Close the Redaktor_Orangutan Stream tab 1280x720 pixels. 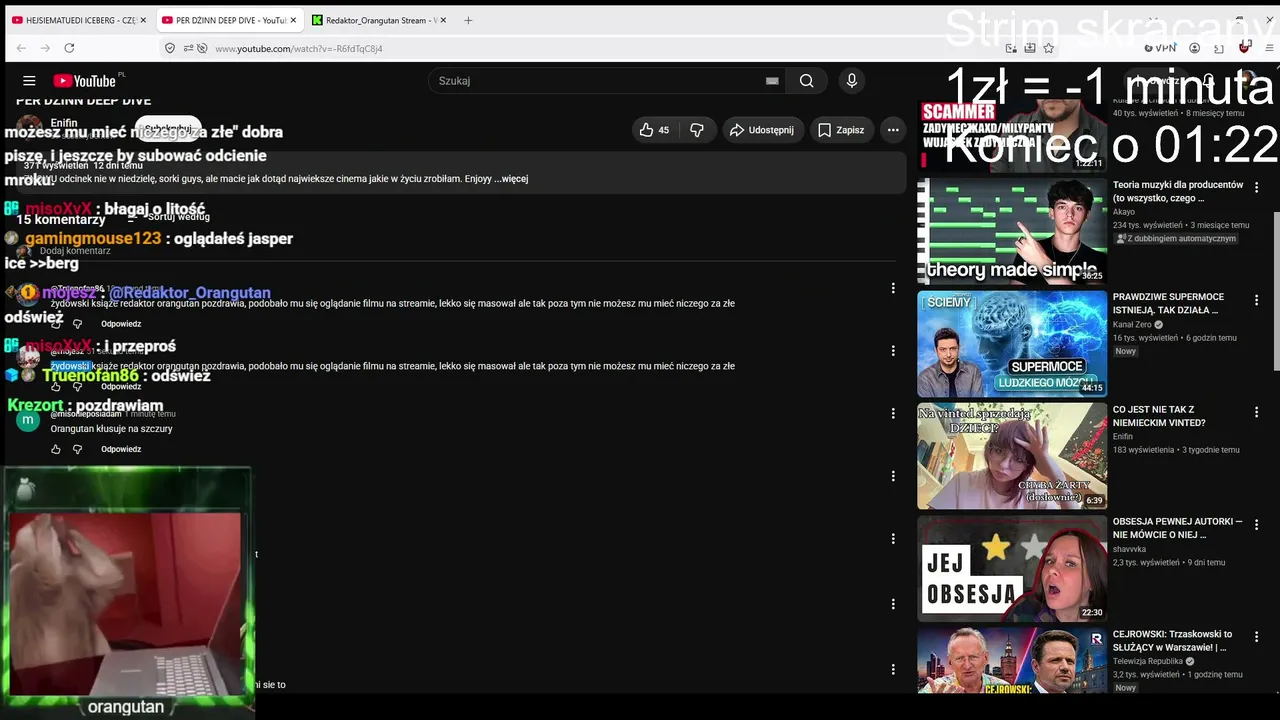coord(443,20)
